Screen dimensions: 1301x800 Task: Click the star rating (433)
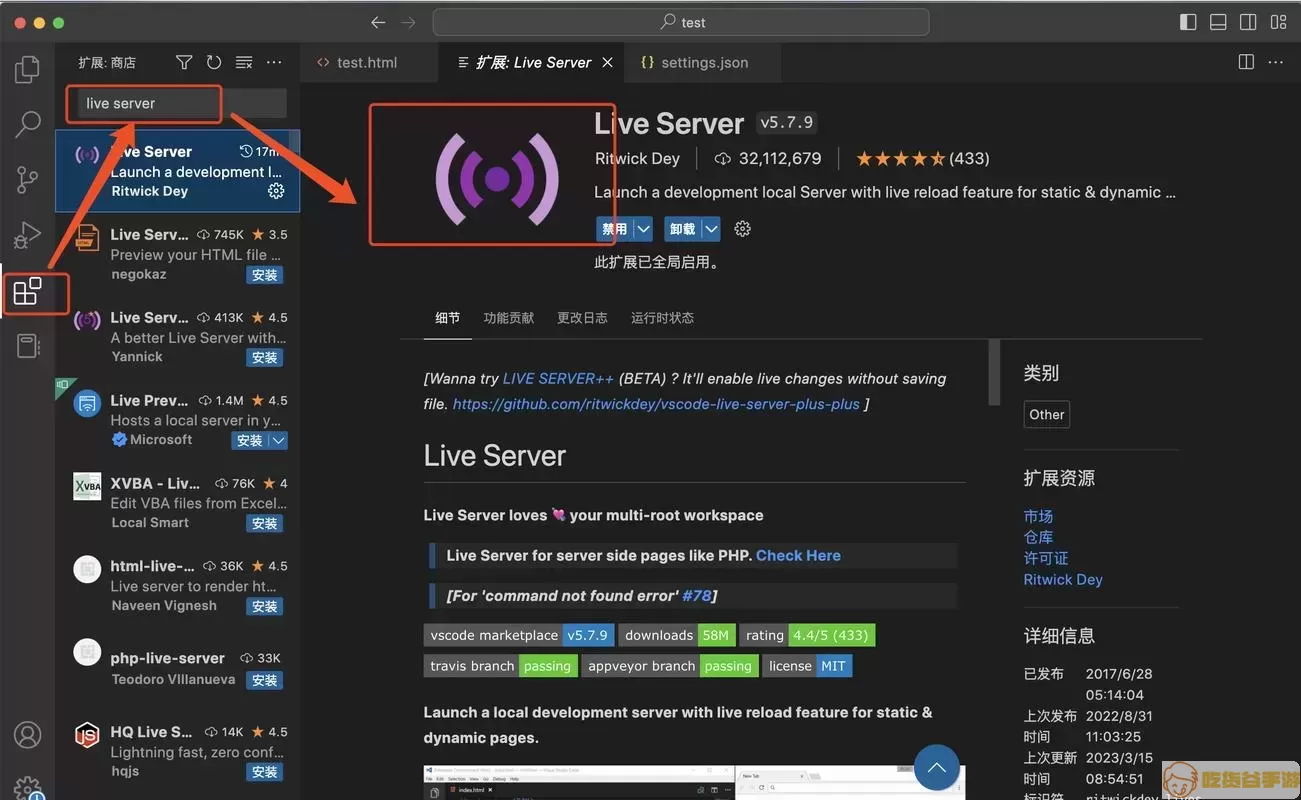coord(923,159)
